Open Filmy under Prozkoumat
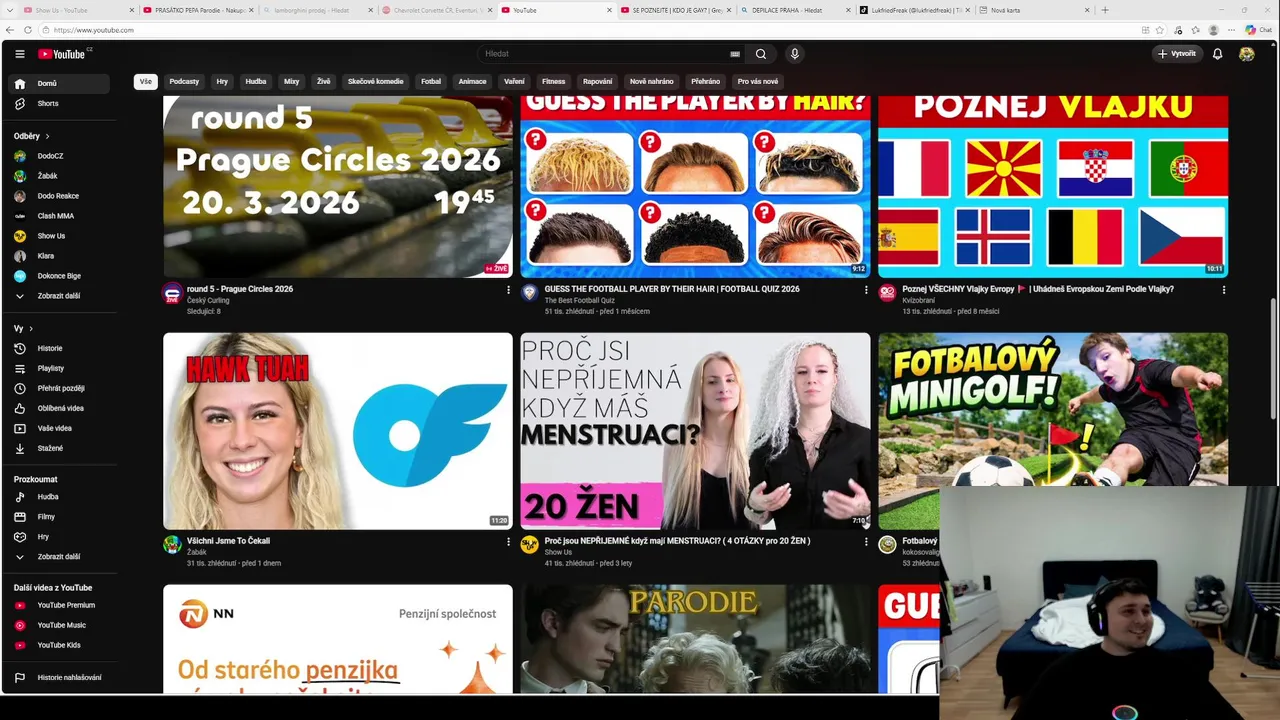Screen dimensions: 1280x720 [60, 517]
